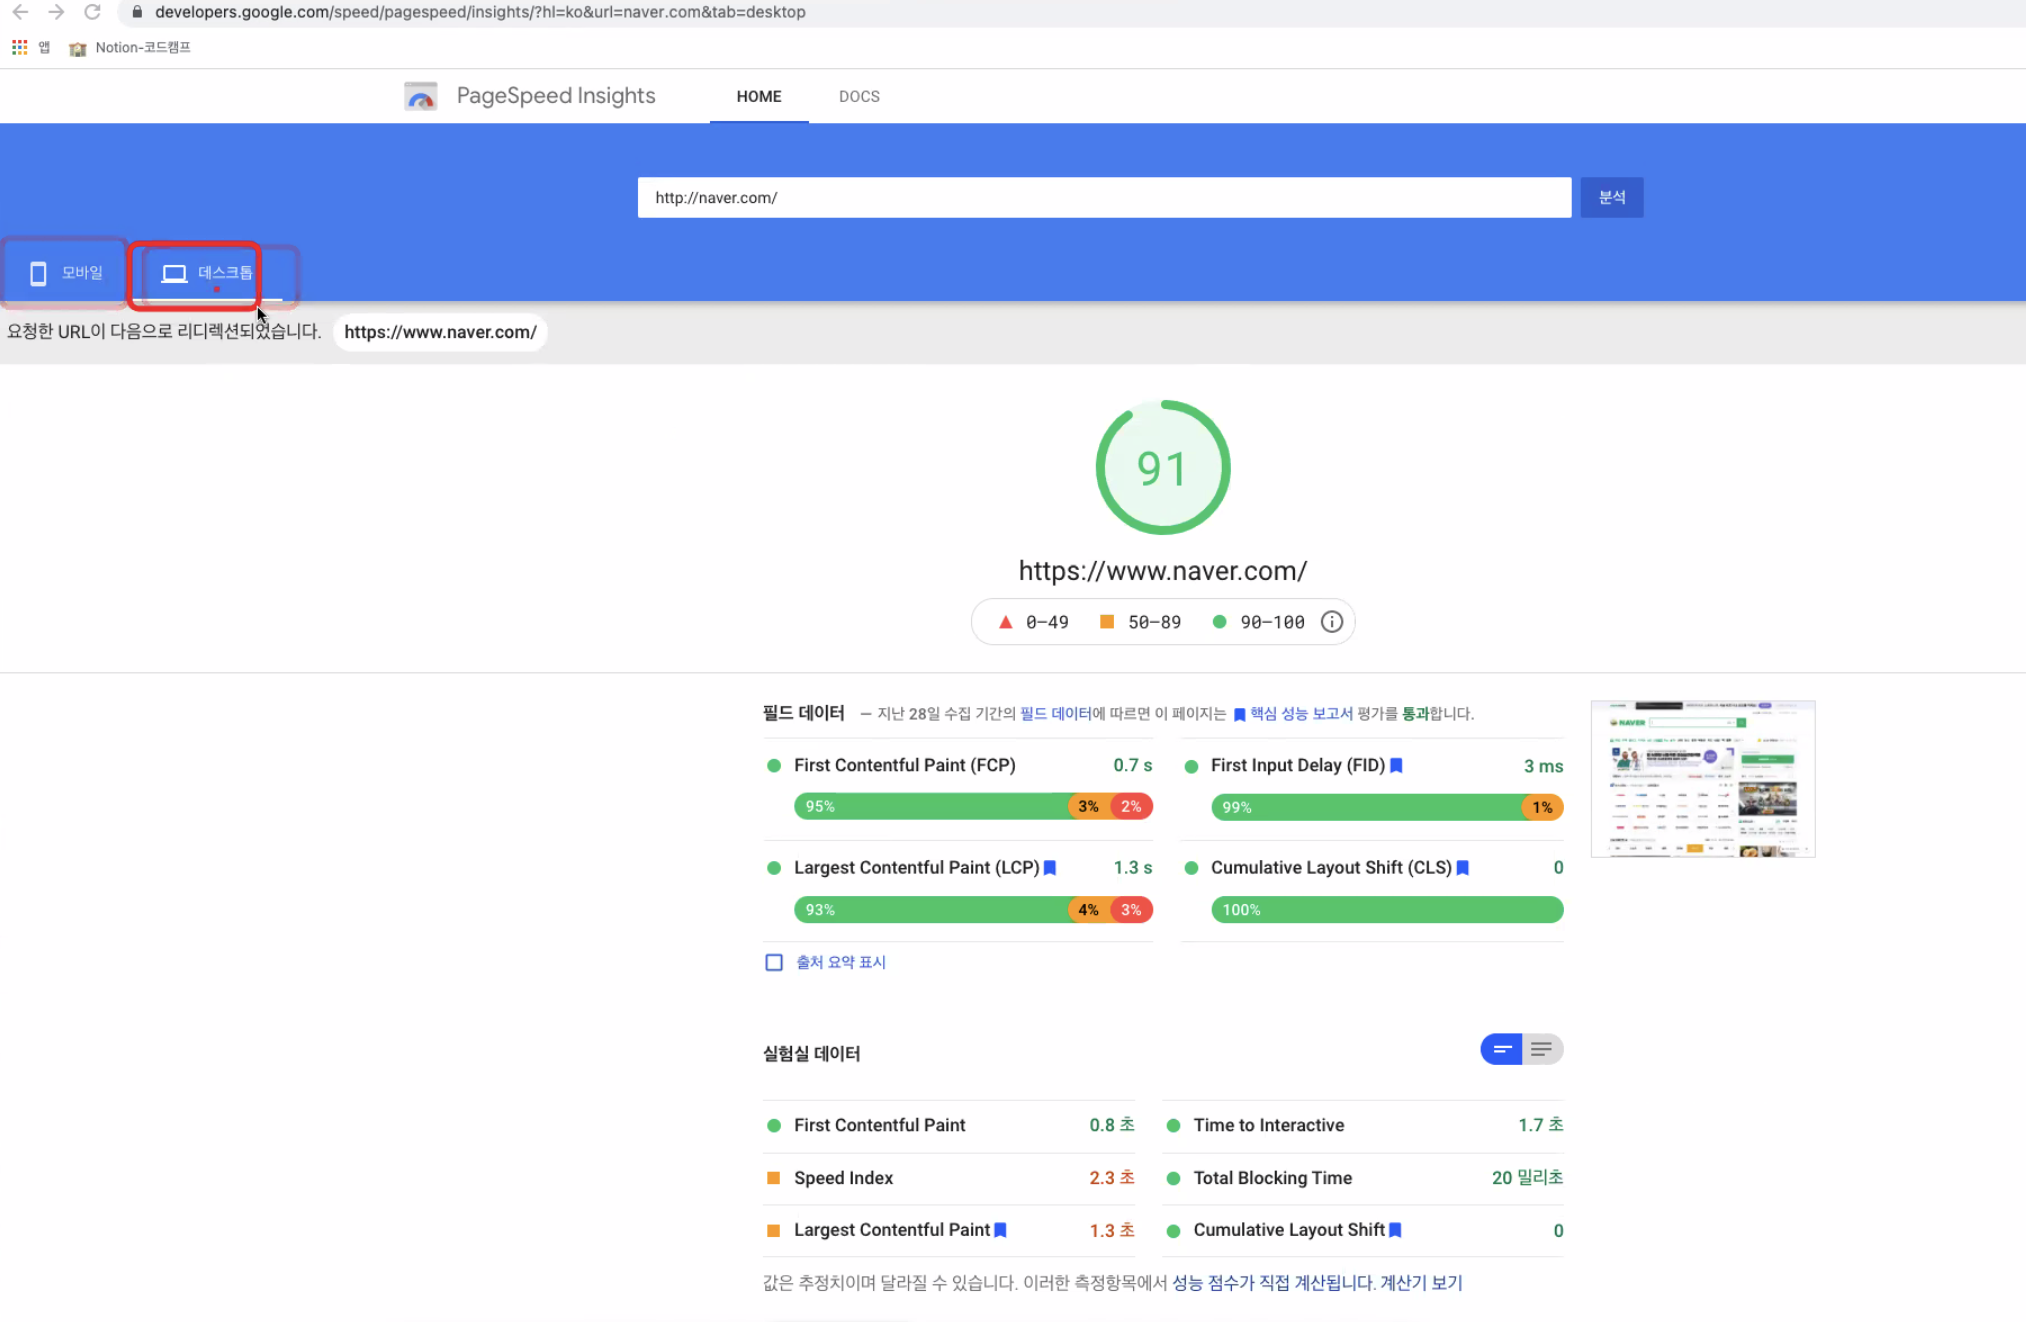Open the 계산기 보기 link
This screenshot has width=2026, height=1322.
[x=1420, y=1282]
